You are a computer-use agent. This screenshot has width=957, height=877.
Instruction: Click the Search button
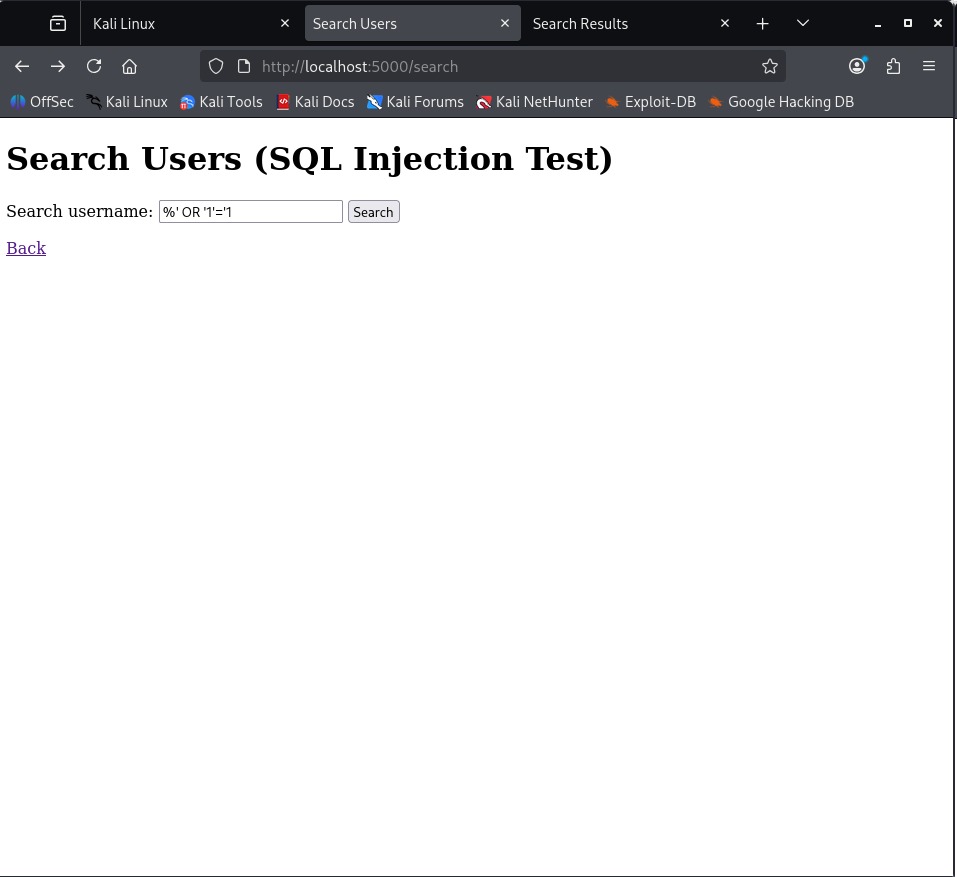click(x=373, y=211)
